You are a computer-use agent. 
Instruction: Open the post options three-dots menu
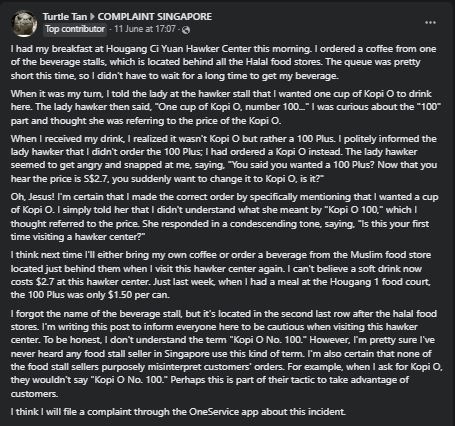click(x=430, y=23)
